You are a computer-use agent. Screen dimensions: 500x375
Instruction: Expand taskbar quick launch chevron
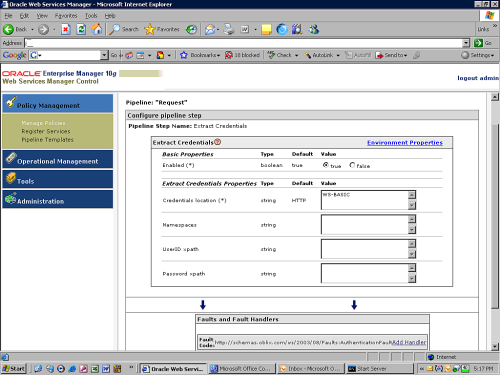pyautogui.click(x=131, y=367)
